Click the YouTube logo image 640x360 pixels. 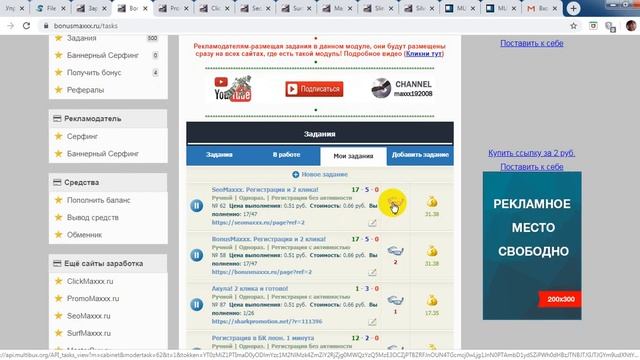(233, 89)
